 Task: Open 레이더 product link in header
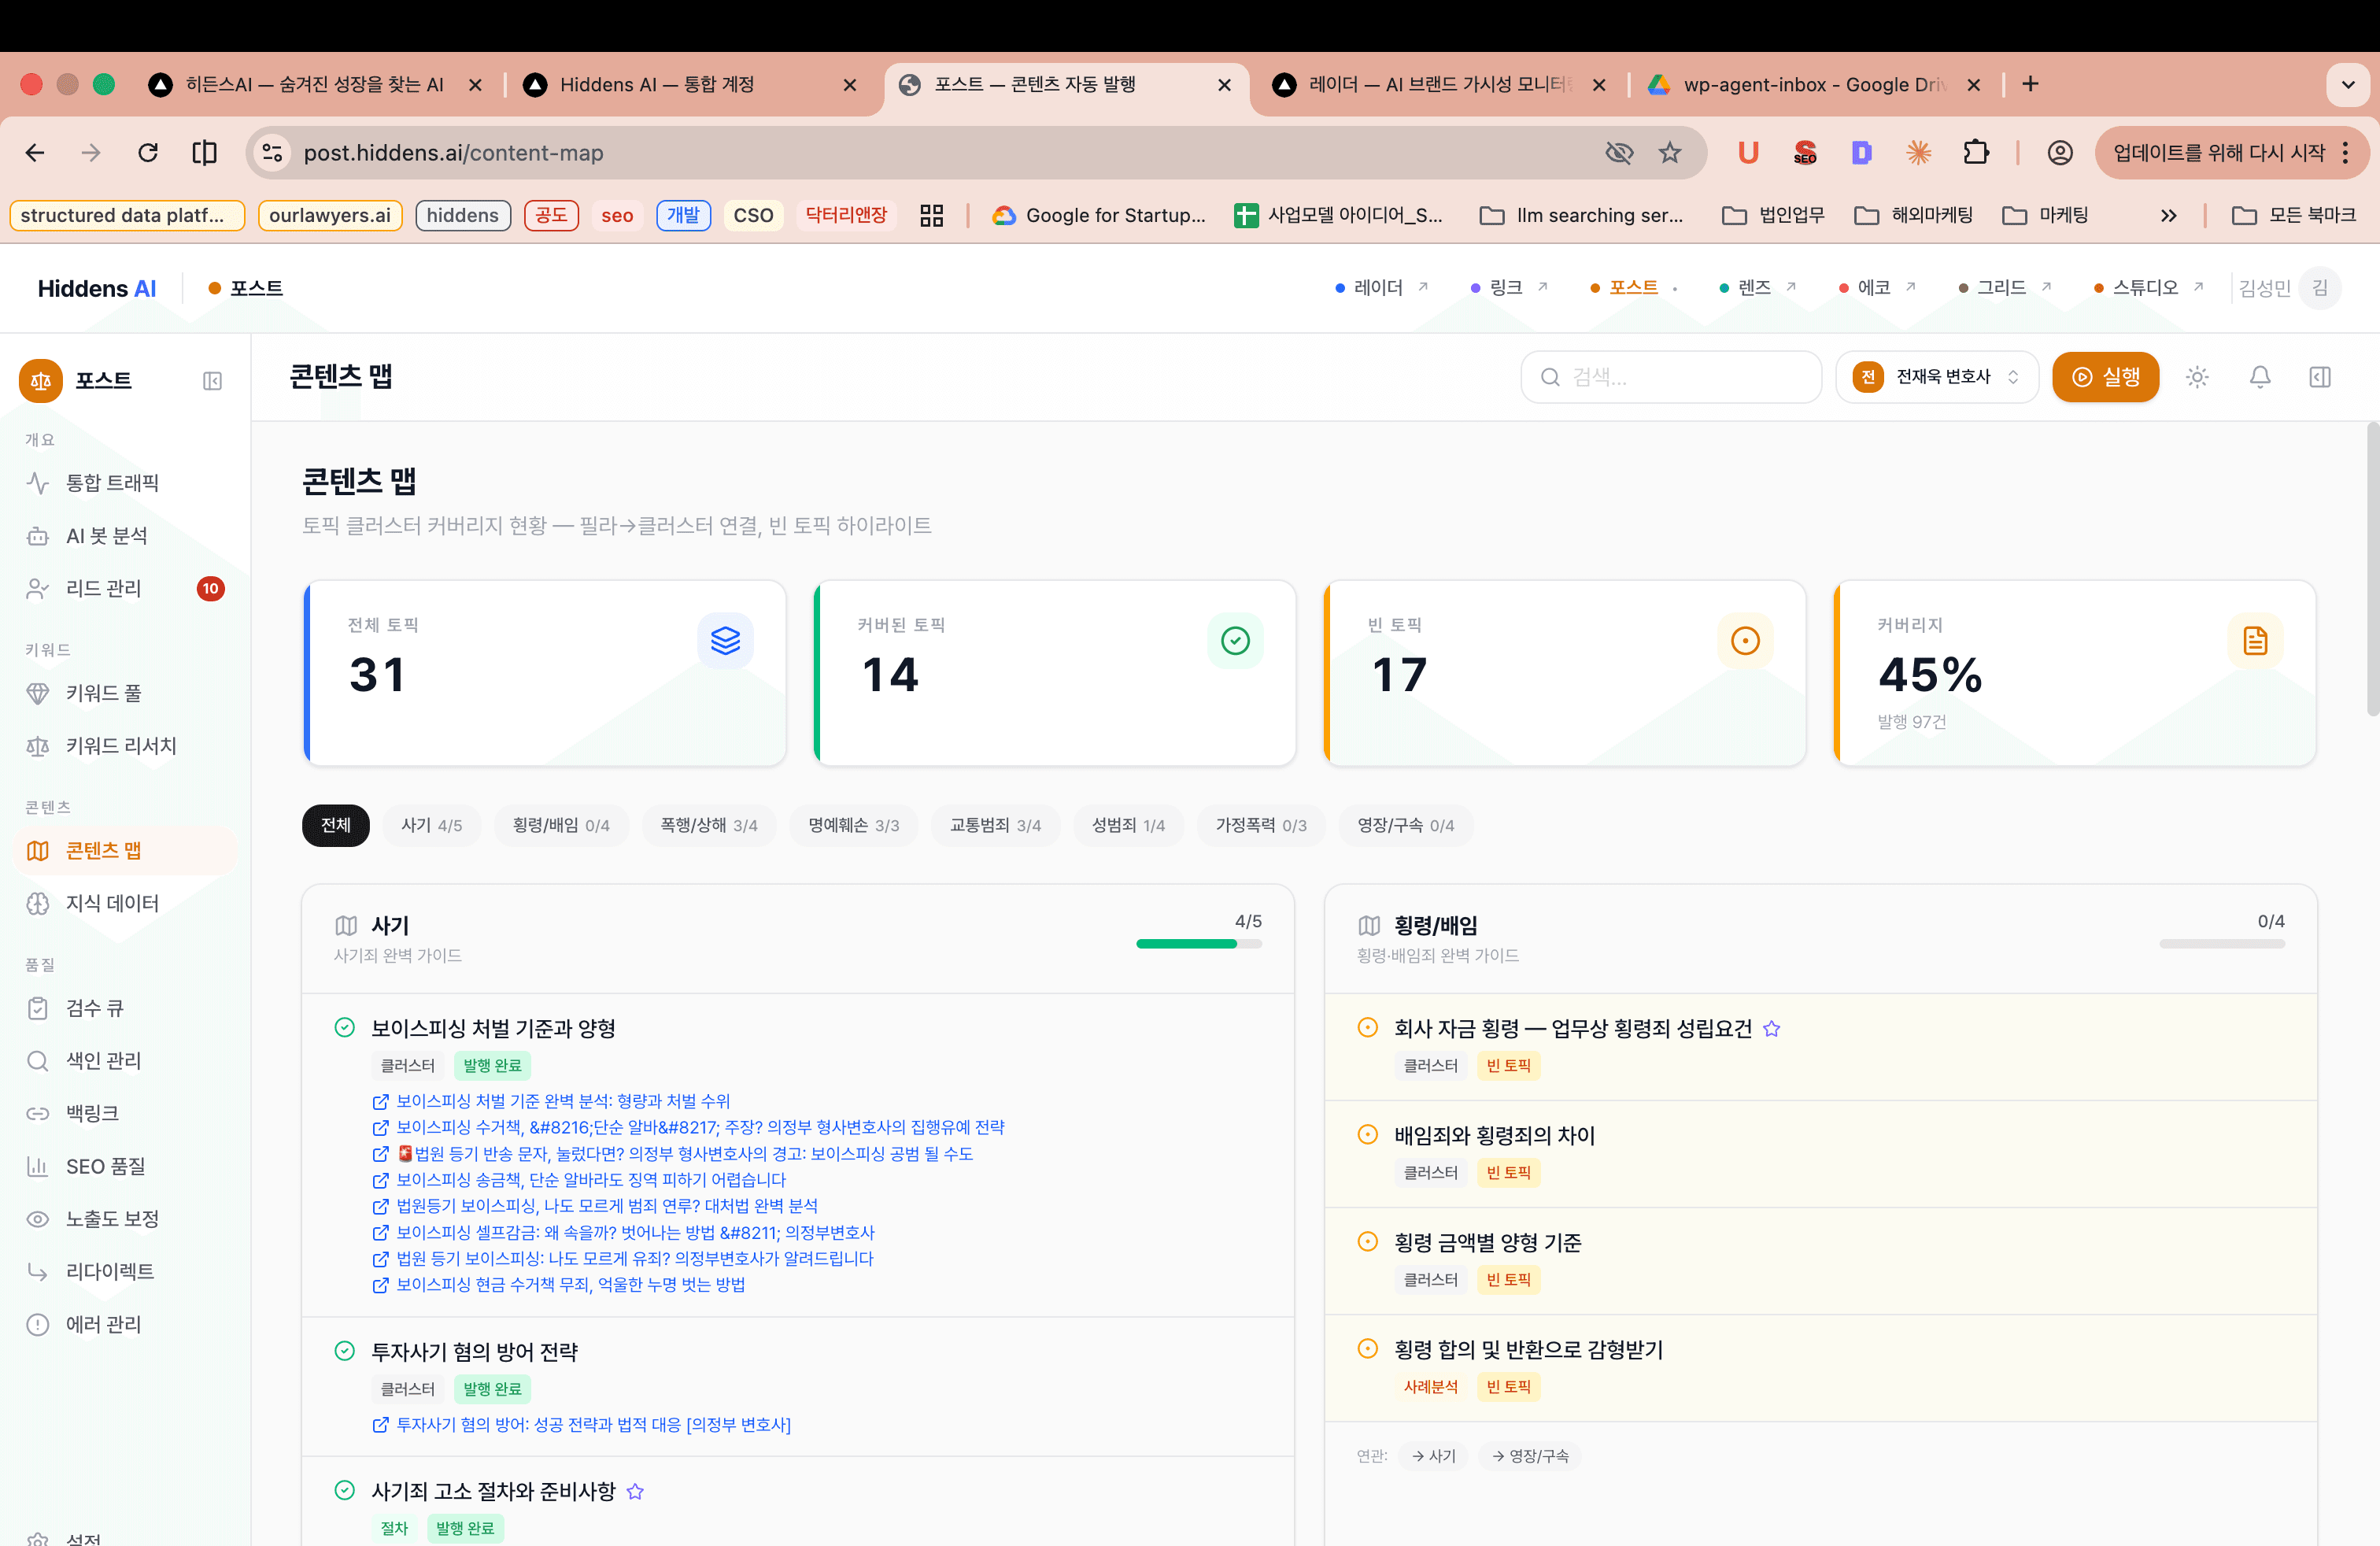pos(1381,288)
